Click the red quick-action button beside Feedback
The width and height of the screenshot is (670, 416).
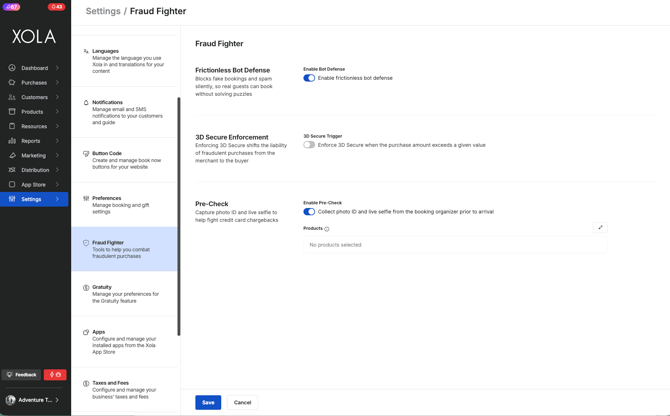click(55, 375)
